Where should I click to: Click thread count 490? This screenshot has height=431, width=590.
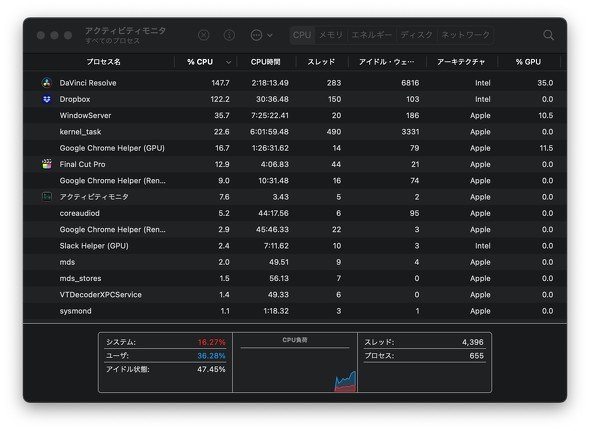334,132
